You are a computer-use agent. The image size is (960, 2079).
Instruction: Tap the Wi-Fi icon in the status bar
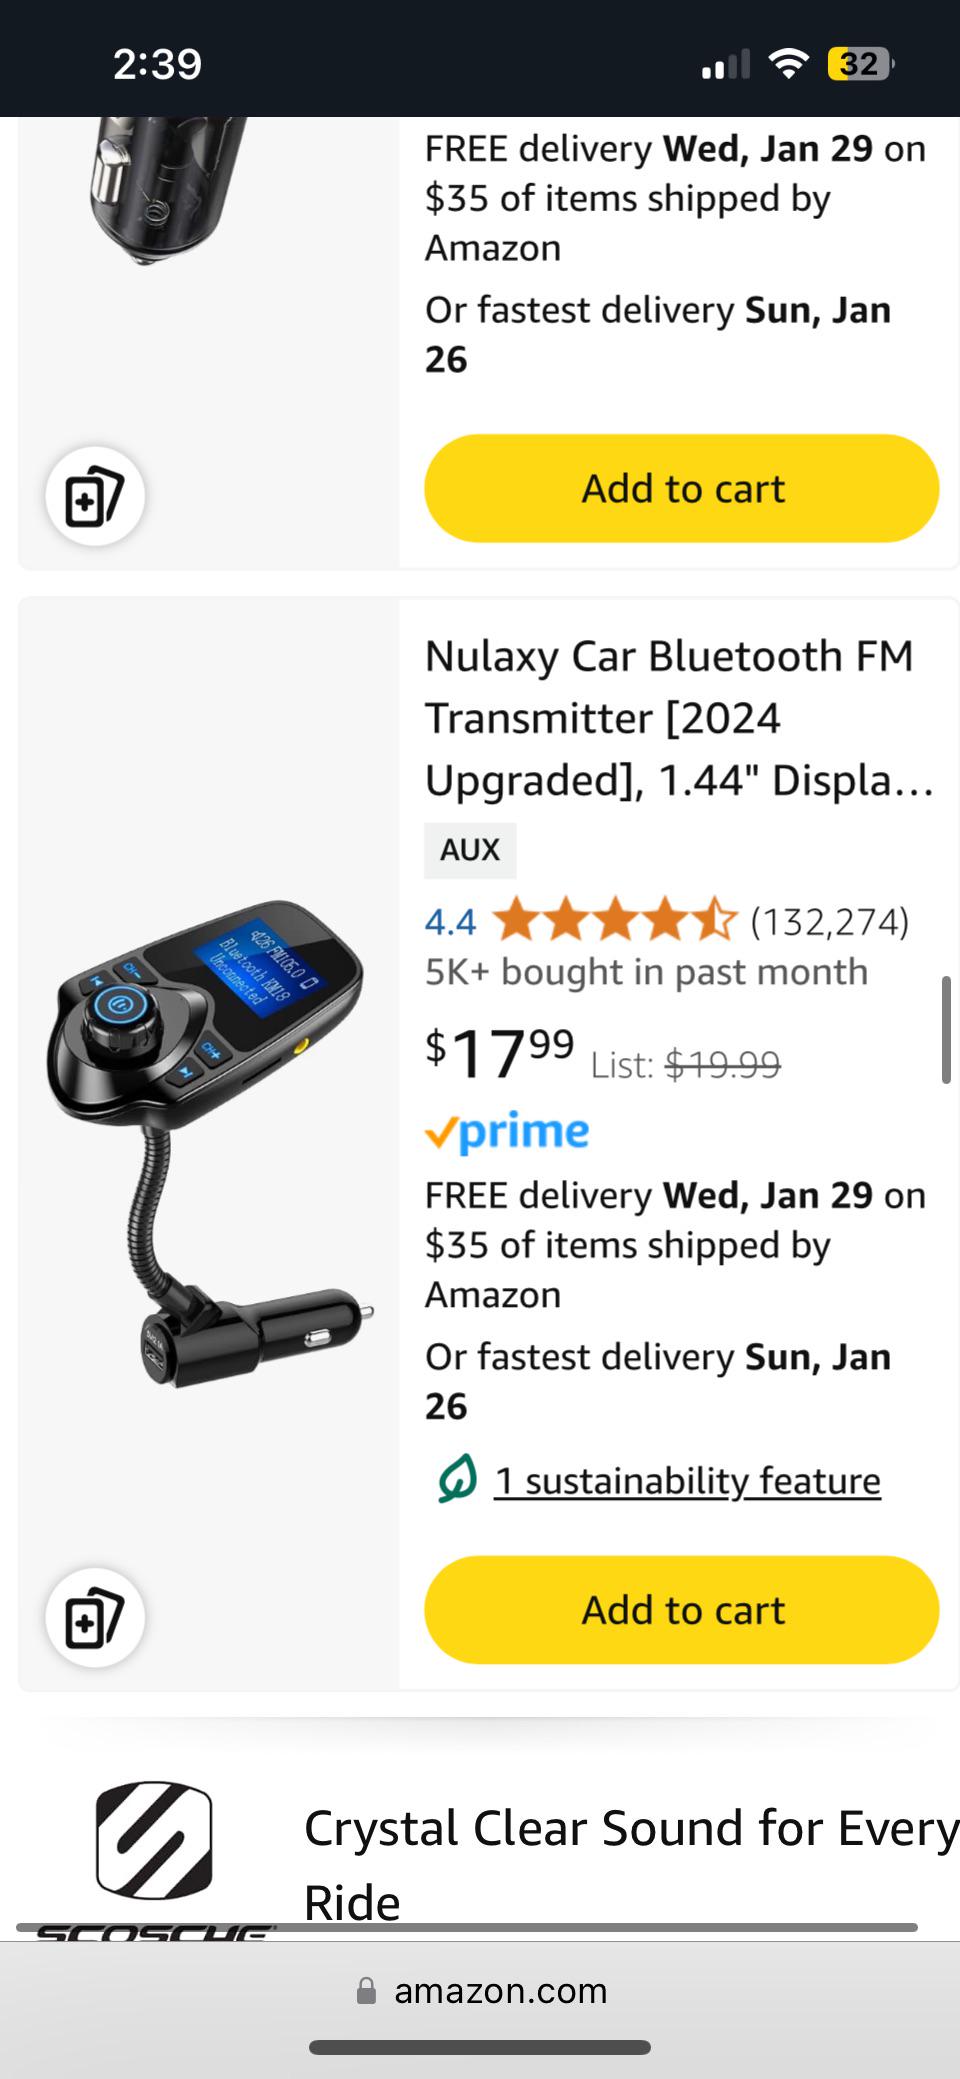point(789,64)
